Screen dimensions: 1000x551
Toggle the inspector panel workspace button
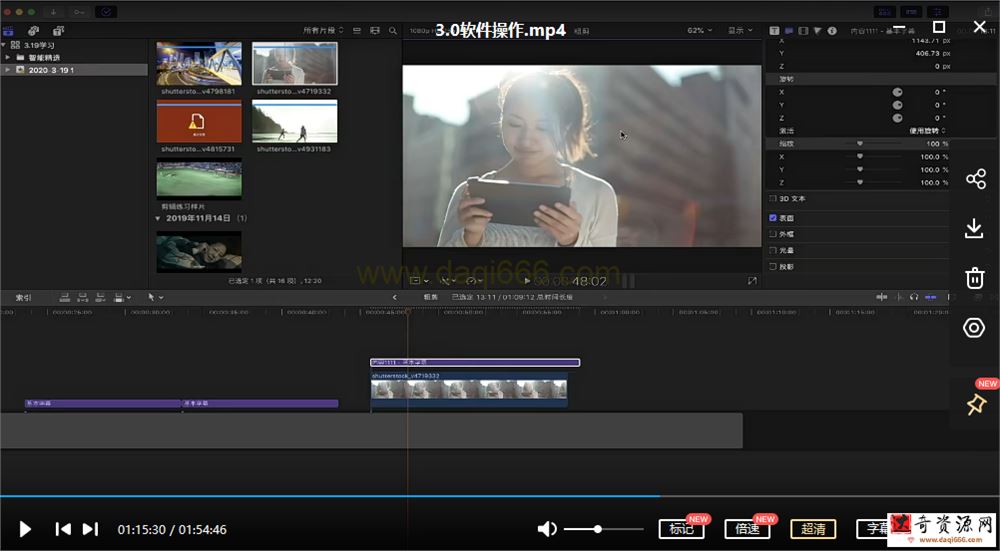(x=938, y=12)
